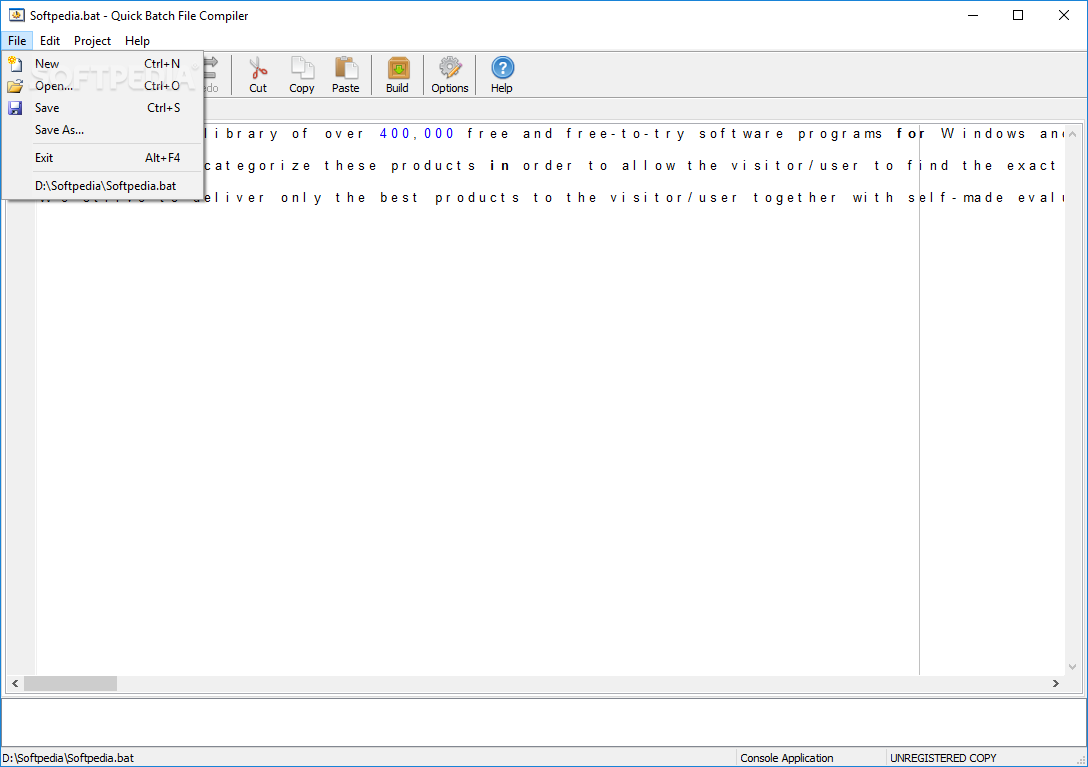Close the File menu via File header
The height and width of the screenshot is (767, 1088).
click(17, 41)
